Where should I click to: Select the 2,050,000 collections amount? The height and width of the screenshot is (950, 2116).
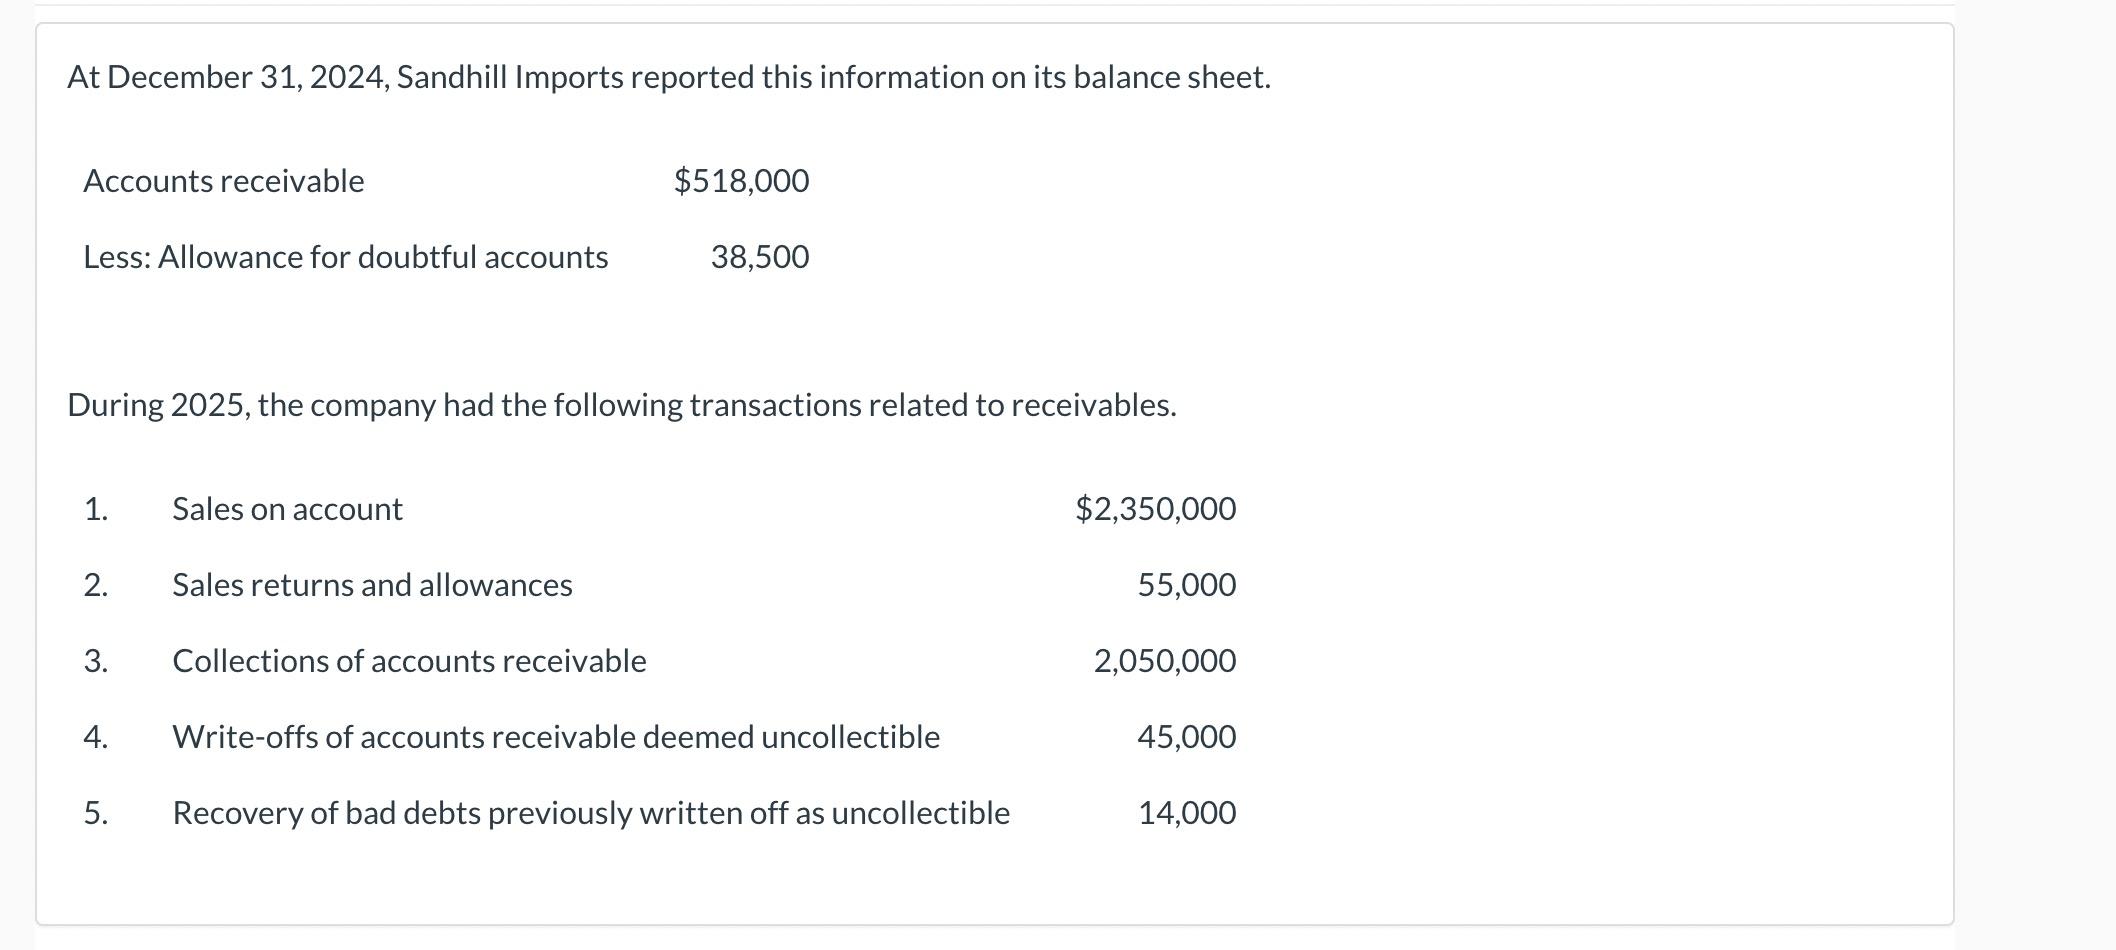1164,661
